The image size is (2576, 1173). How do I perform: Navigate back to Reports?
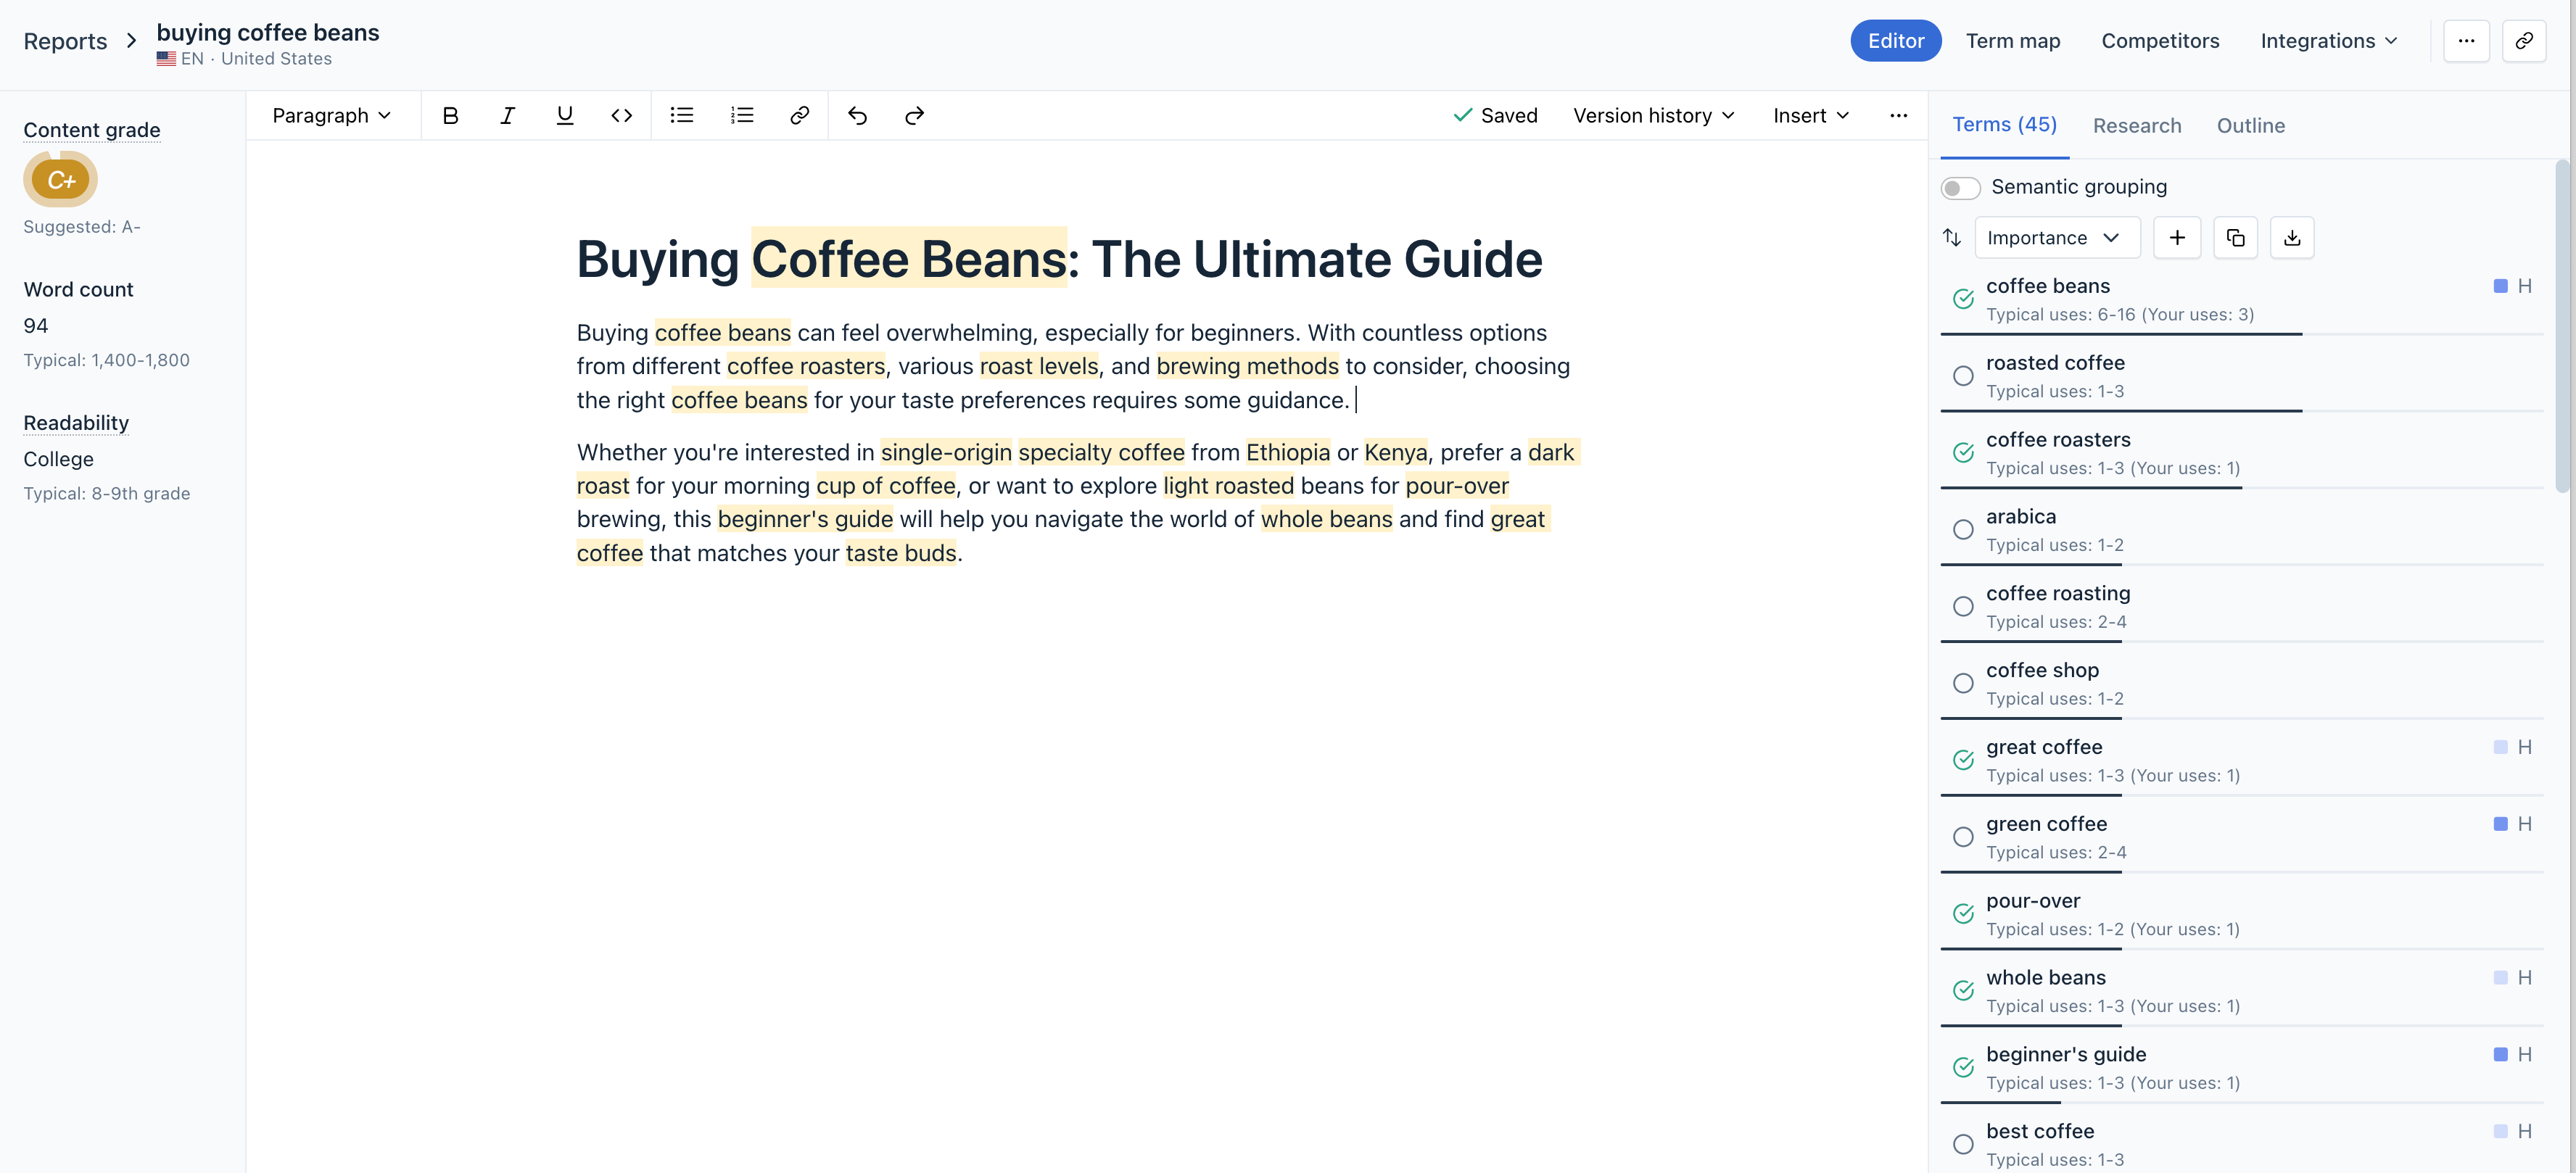coord(65,41)
